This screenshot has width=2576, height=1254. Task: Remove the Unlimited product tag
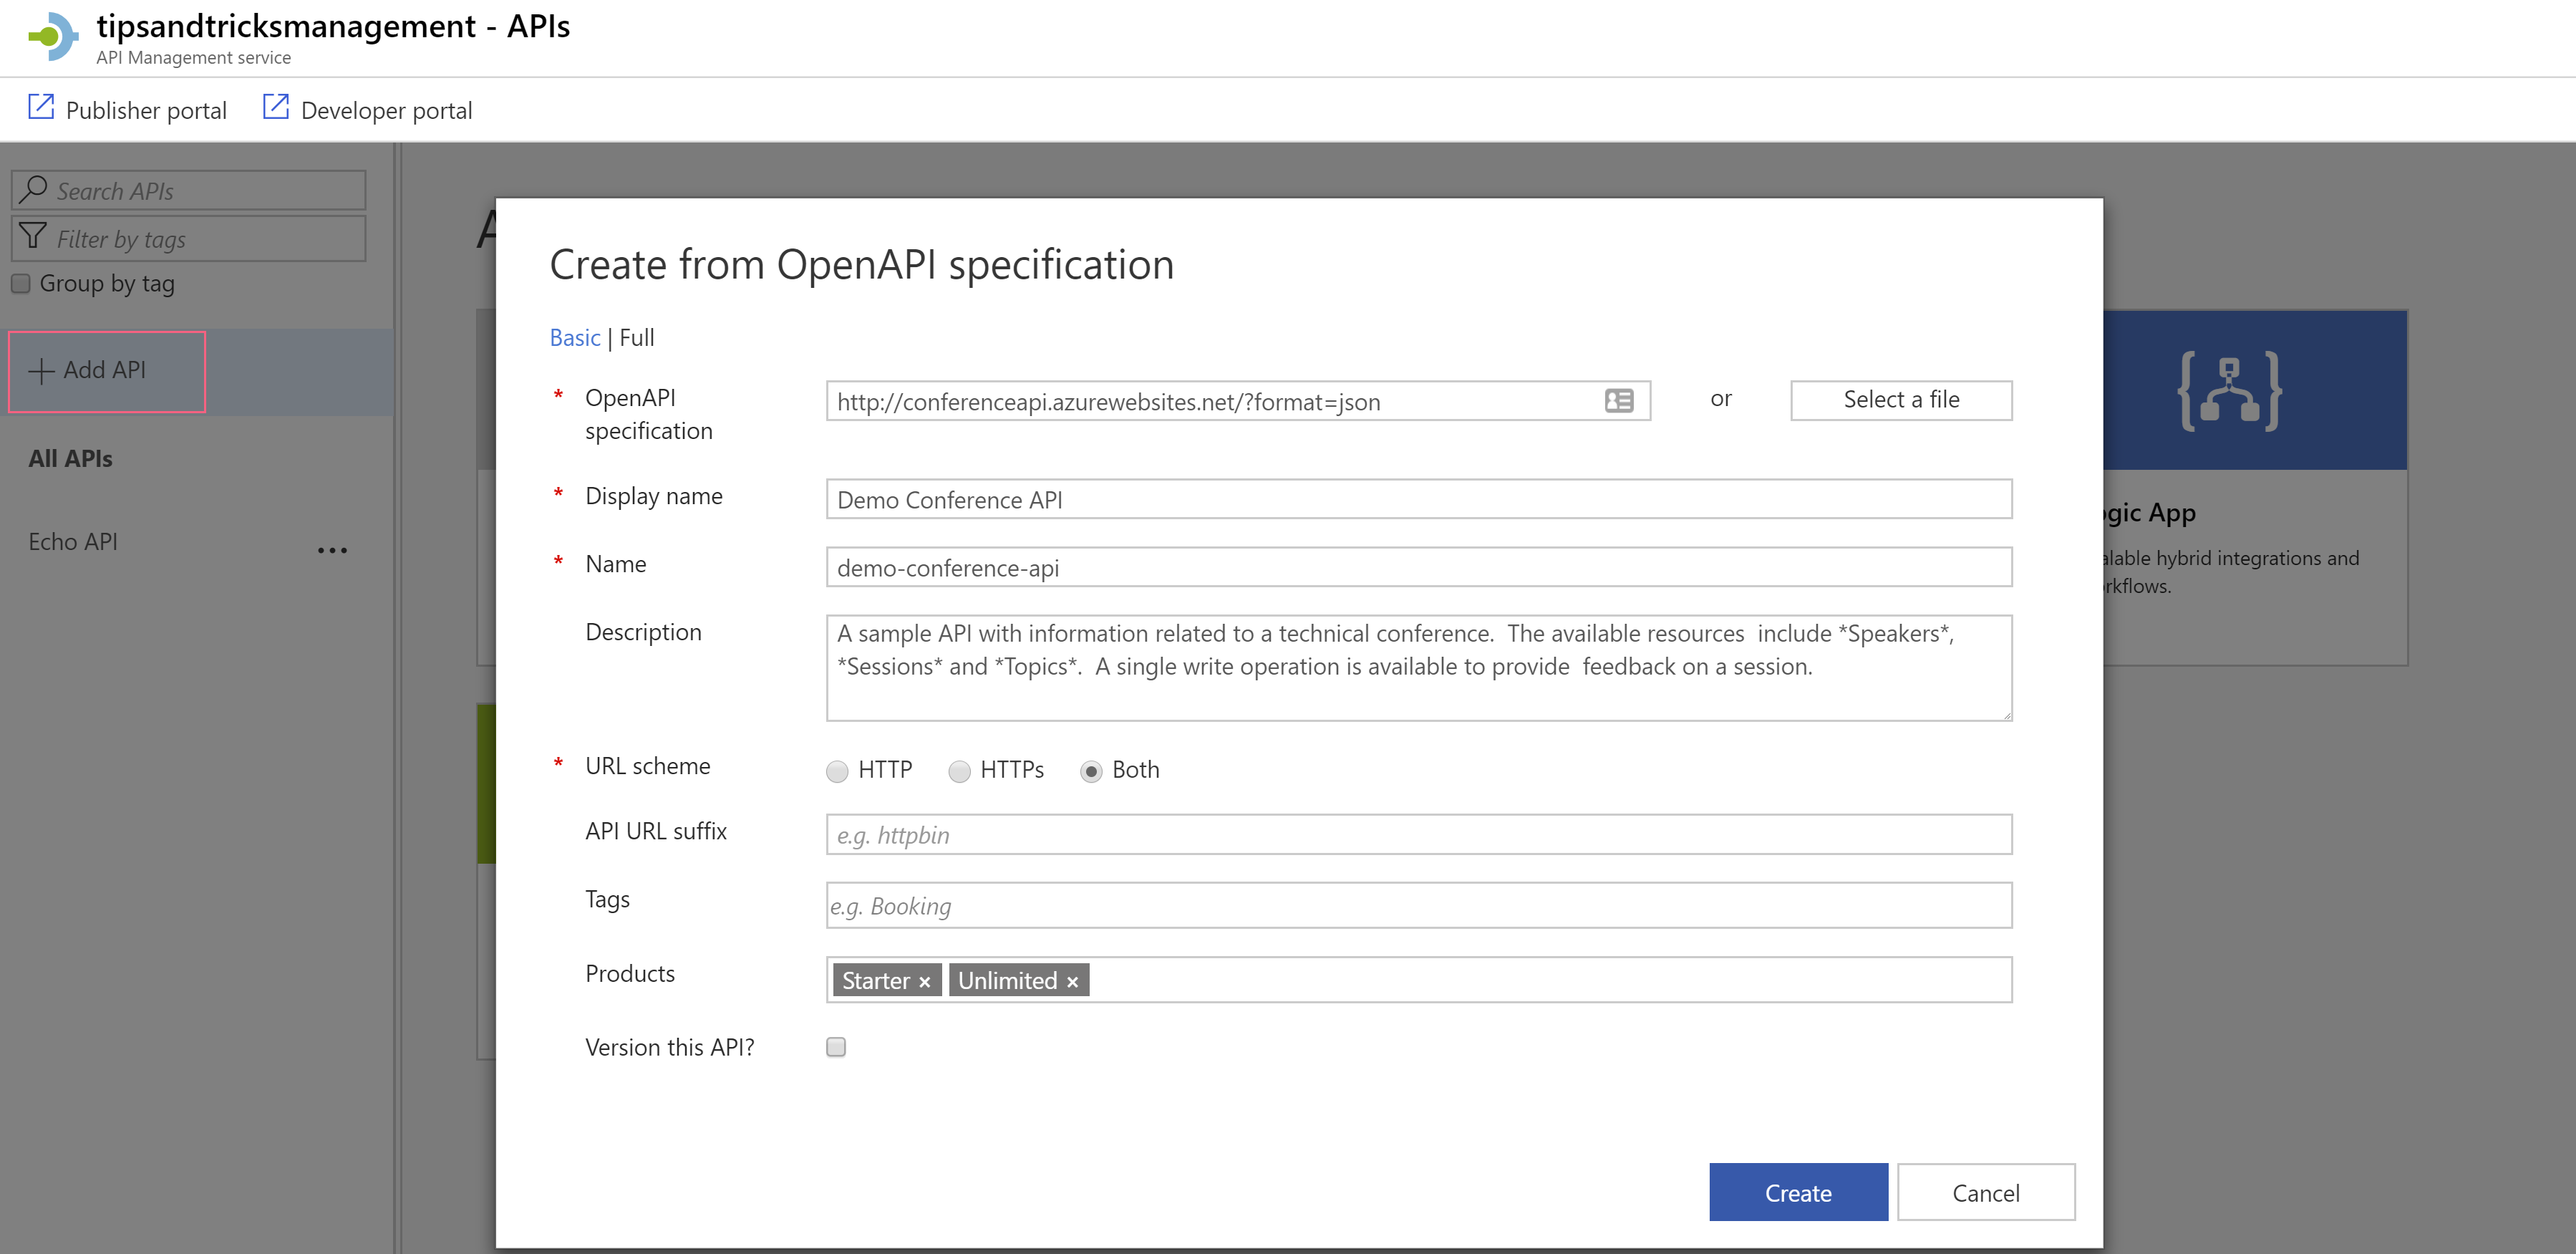(1072, 982)
